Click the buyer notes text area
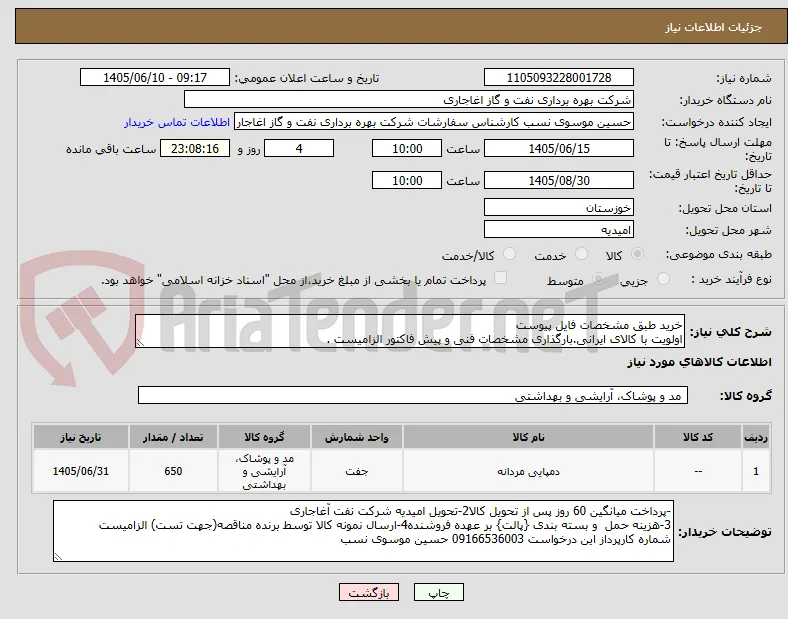788x619 pixels. pyautogui.click(x=363, y=531)
